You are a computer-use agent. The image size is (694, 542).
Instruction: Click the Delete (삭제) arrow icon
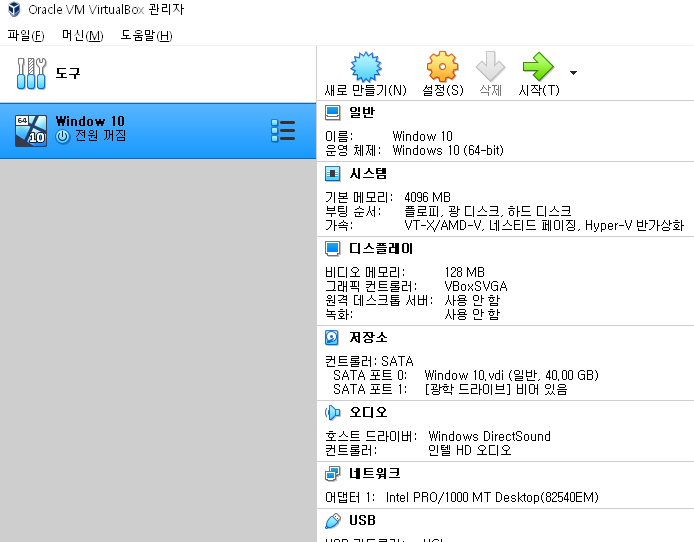[x=490, y=67]
